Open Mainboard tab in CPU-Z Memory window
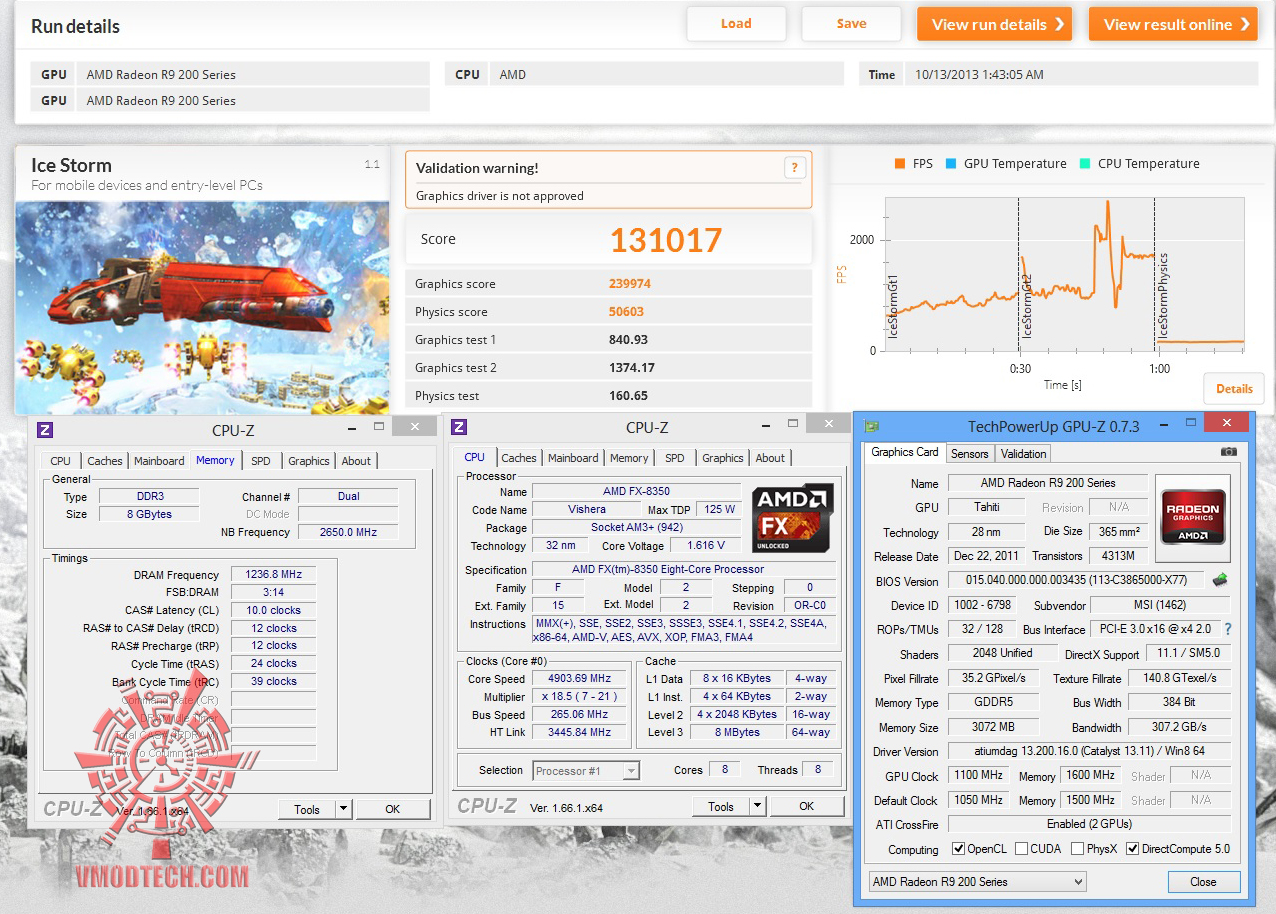The width and height of the screenshot is (1276, 914). click(x=159, y=461)
